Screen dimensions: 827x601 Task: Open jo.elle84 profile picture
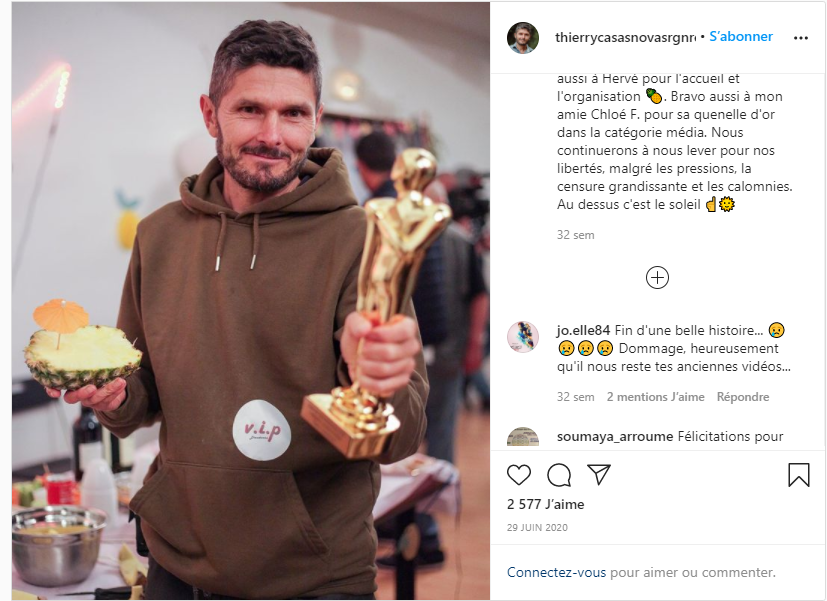(x=523, y=337)
